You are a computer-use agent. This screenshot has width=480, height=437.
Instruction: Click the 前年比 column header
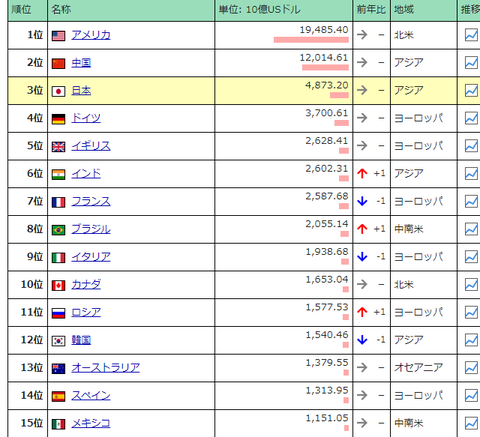(371, 10)
